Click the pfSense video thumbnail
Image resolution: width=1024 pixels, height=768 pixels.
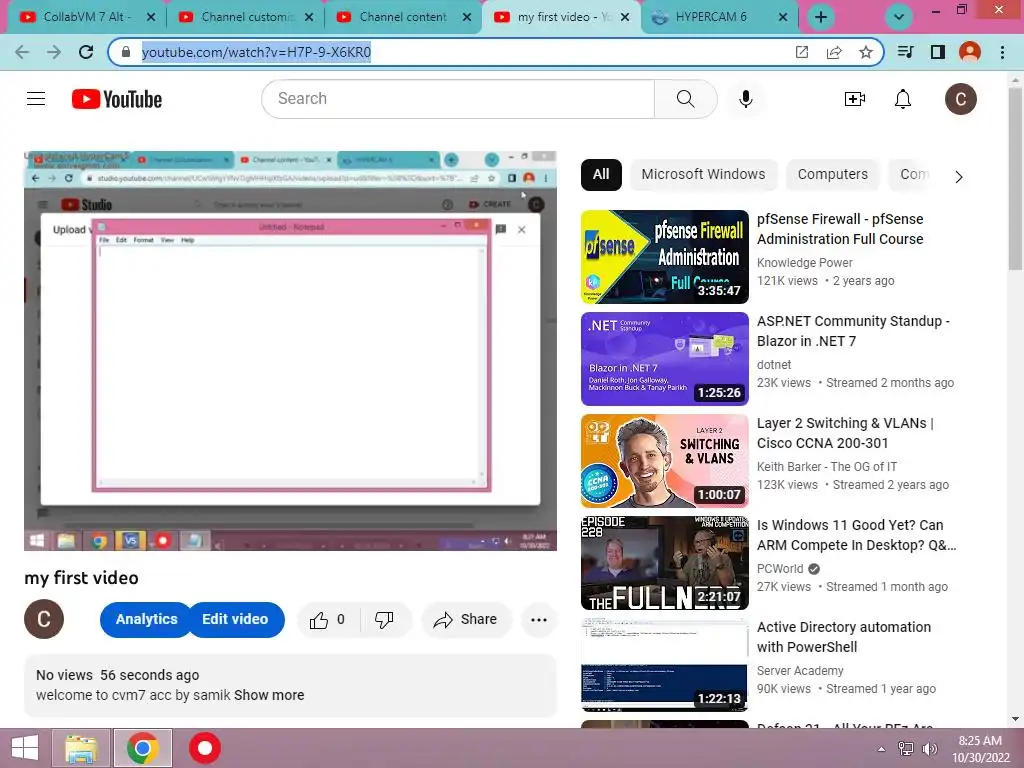665,257
